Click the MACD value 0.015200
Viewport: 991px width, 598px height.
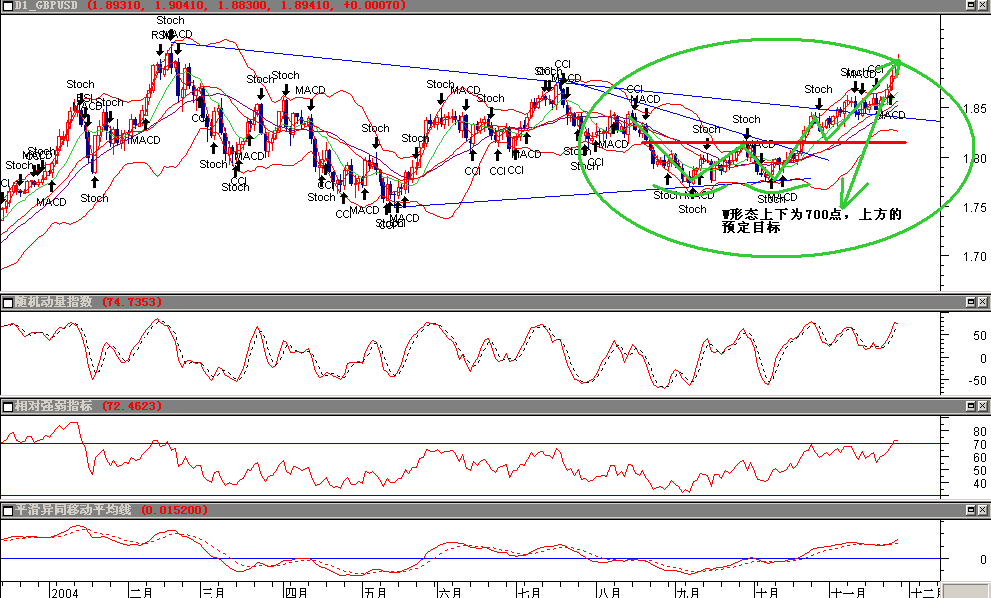[173, 510]
